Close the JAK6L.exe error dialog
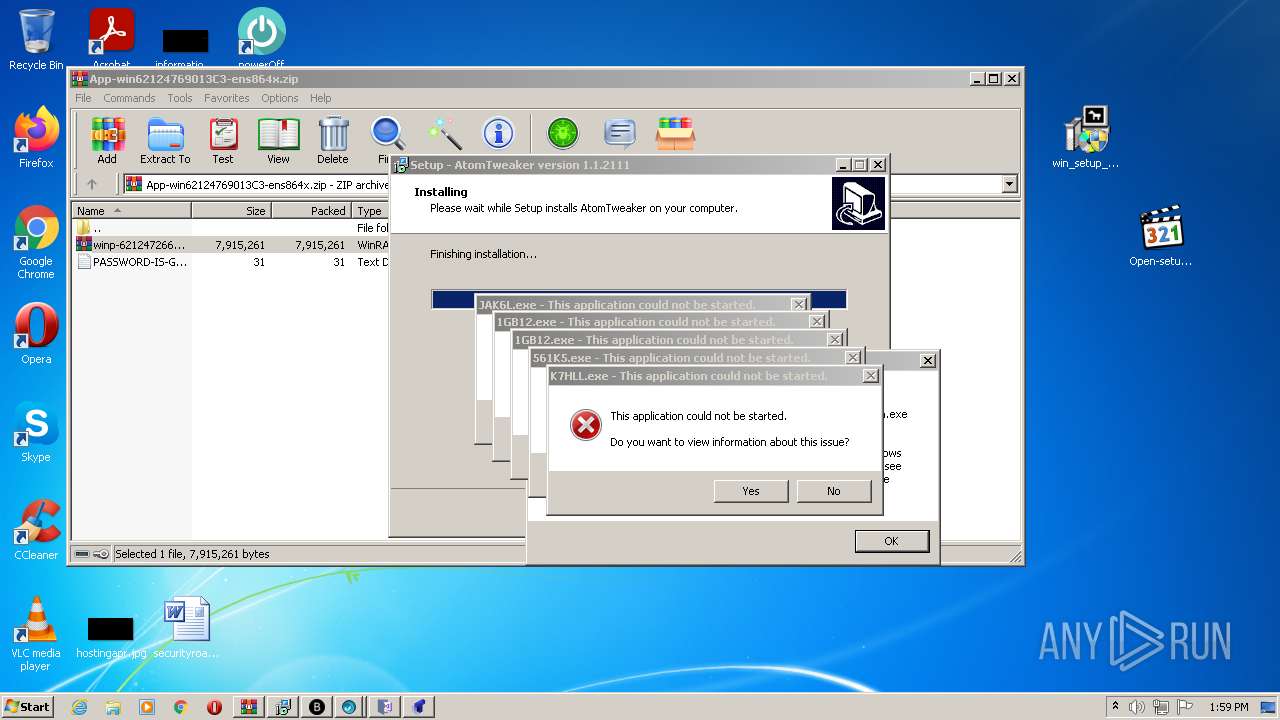 [799, 304]
